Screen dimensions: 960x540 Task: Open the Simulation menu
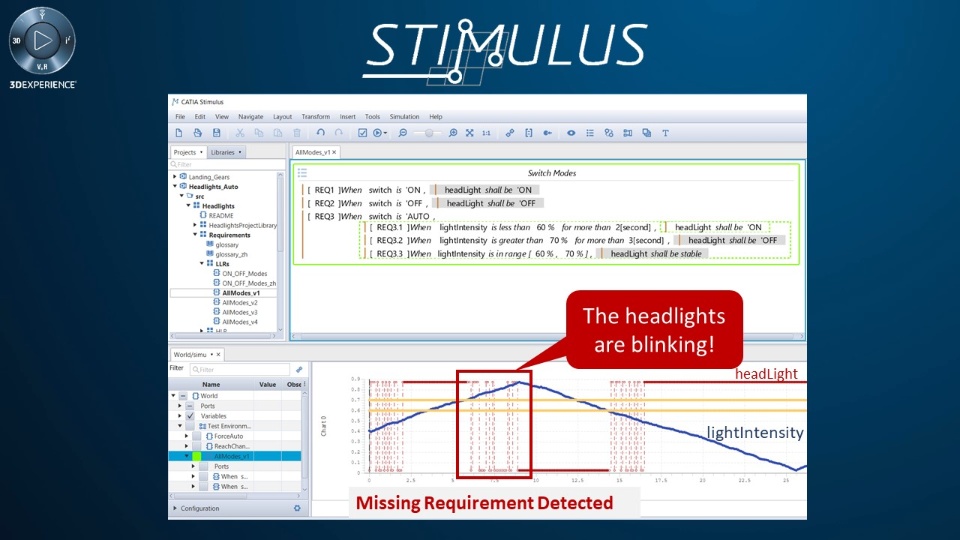pos(404,116)
